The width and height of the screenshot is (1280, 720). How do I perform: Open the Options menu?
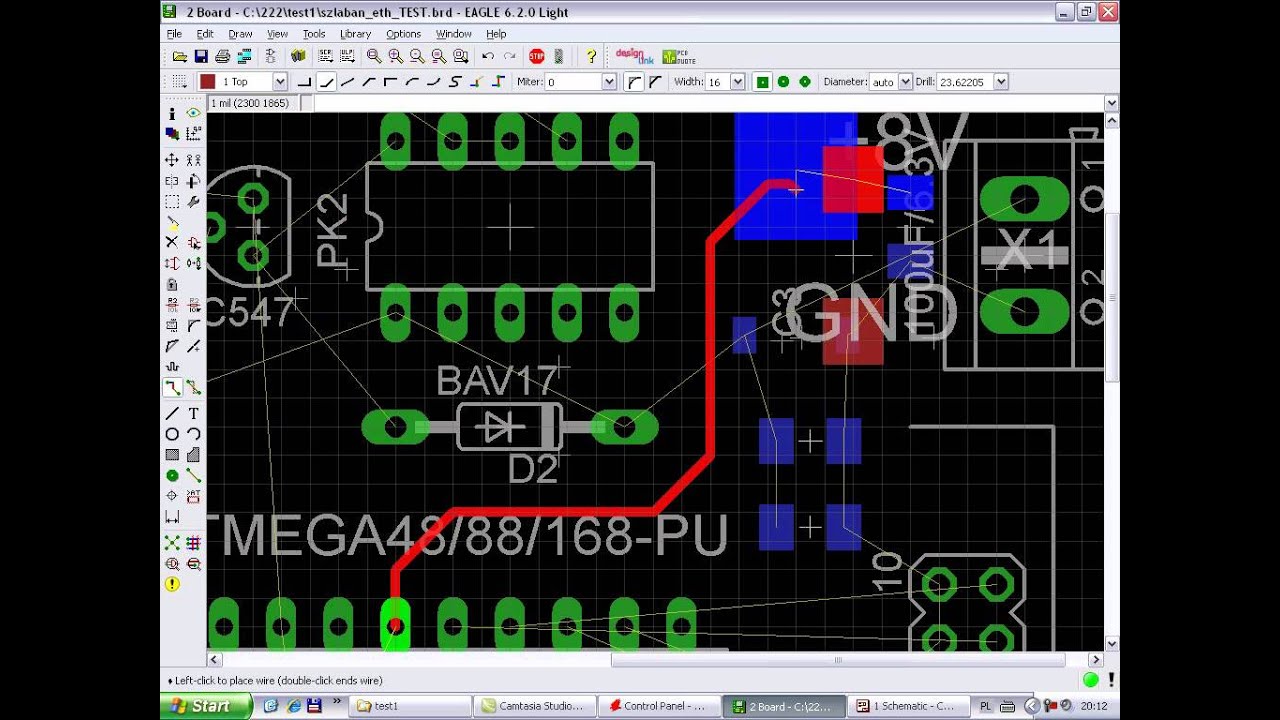(x=403, y=34)
